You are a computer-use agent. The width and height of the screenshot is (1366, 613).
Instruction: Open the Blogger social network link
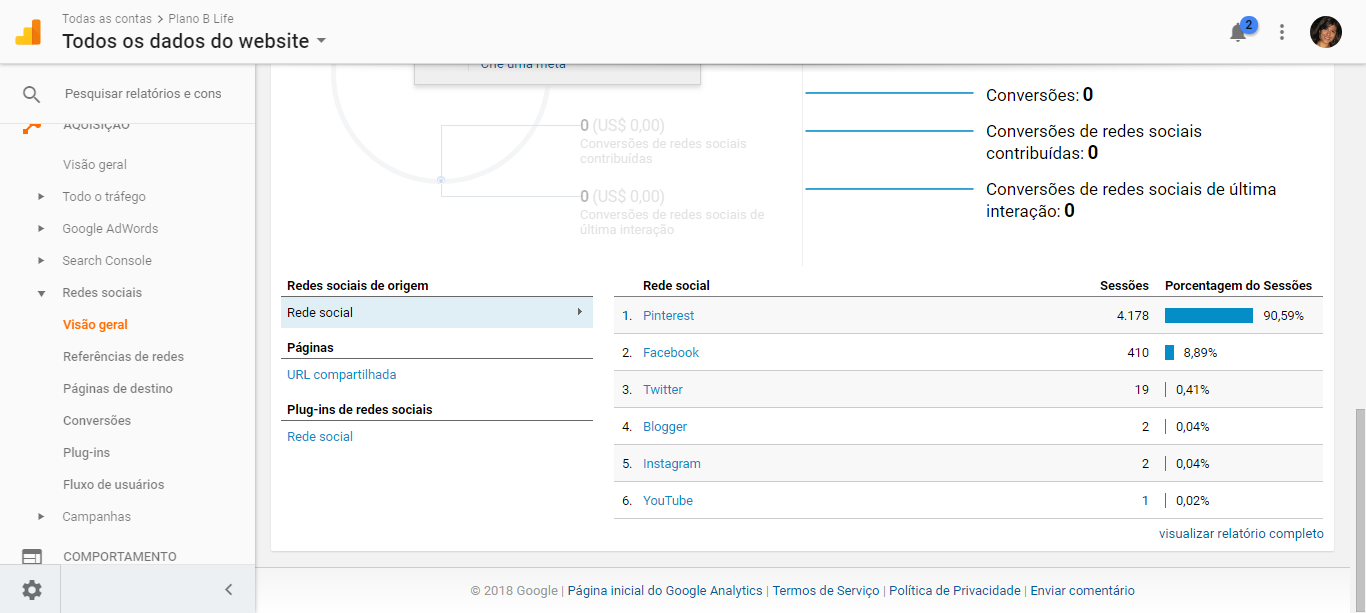[665, 427]
